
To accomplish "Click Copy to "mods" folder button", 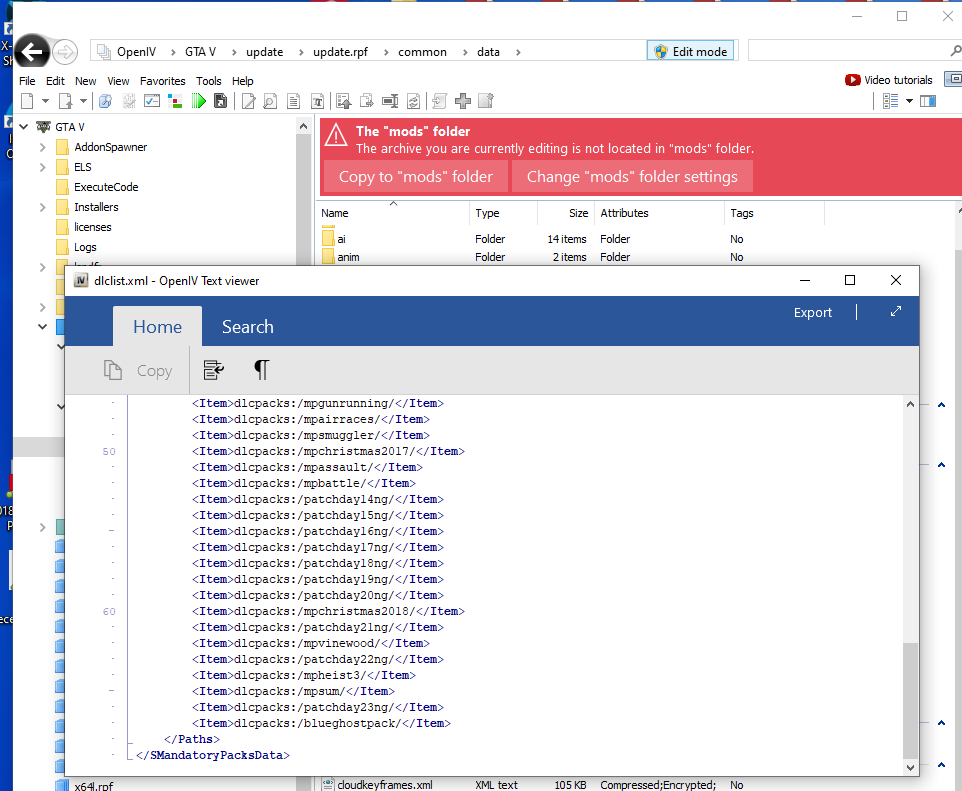I will click(x=415, y=177).
